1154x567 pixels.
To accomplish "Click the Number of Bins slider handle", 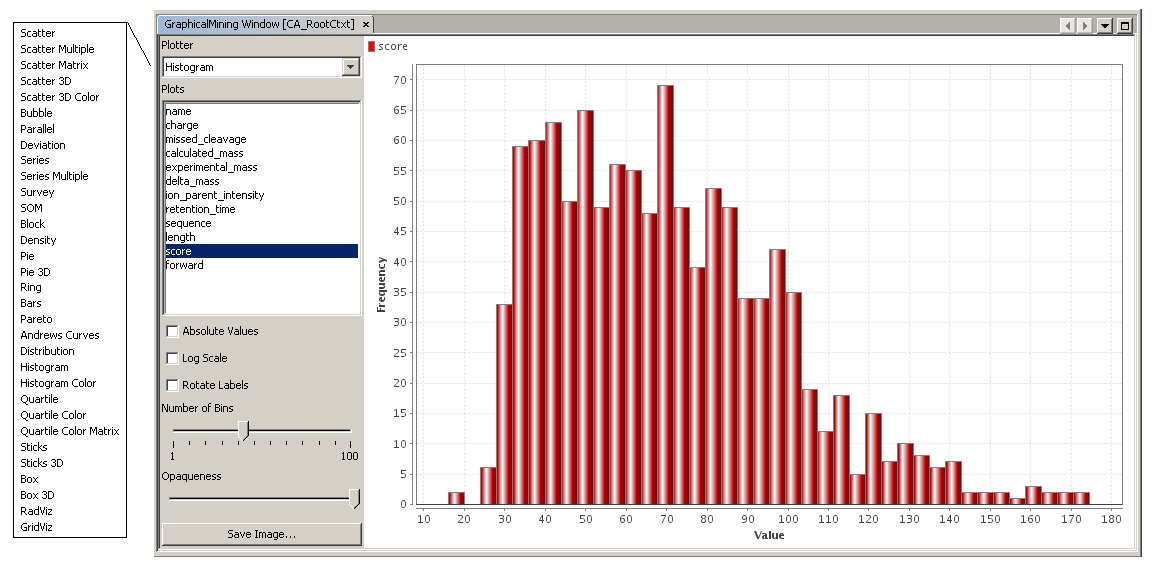I will point(243,430).
